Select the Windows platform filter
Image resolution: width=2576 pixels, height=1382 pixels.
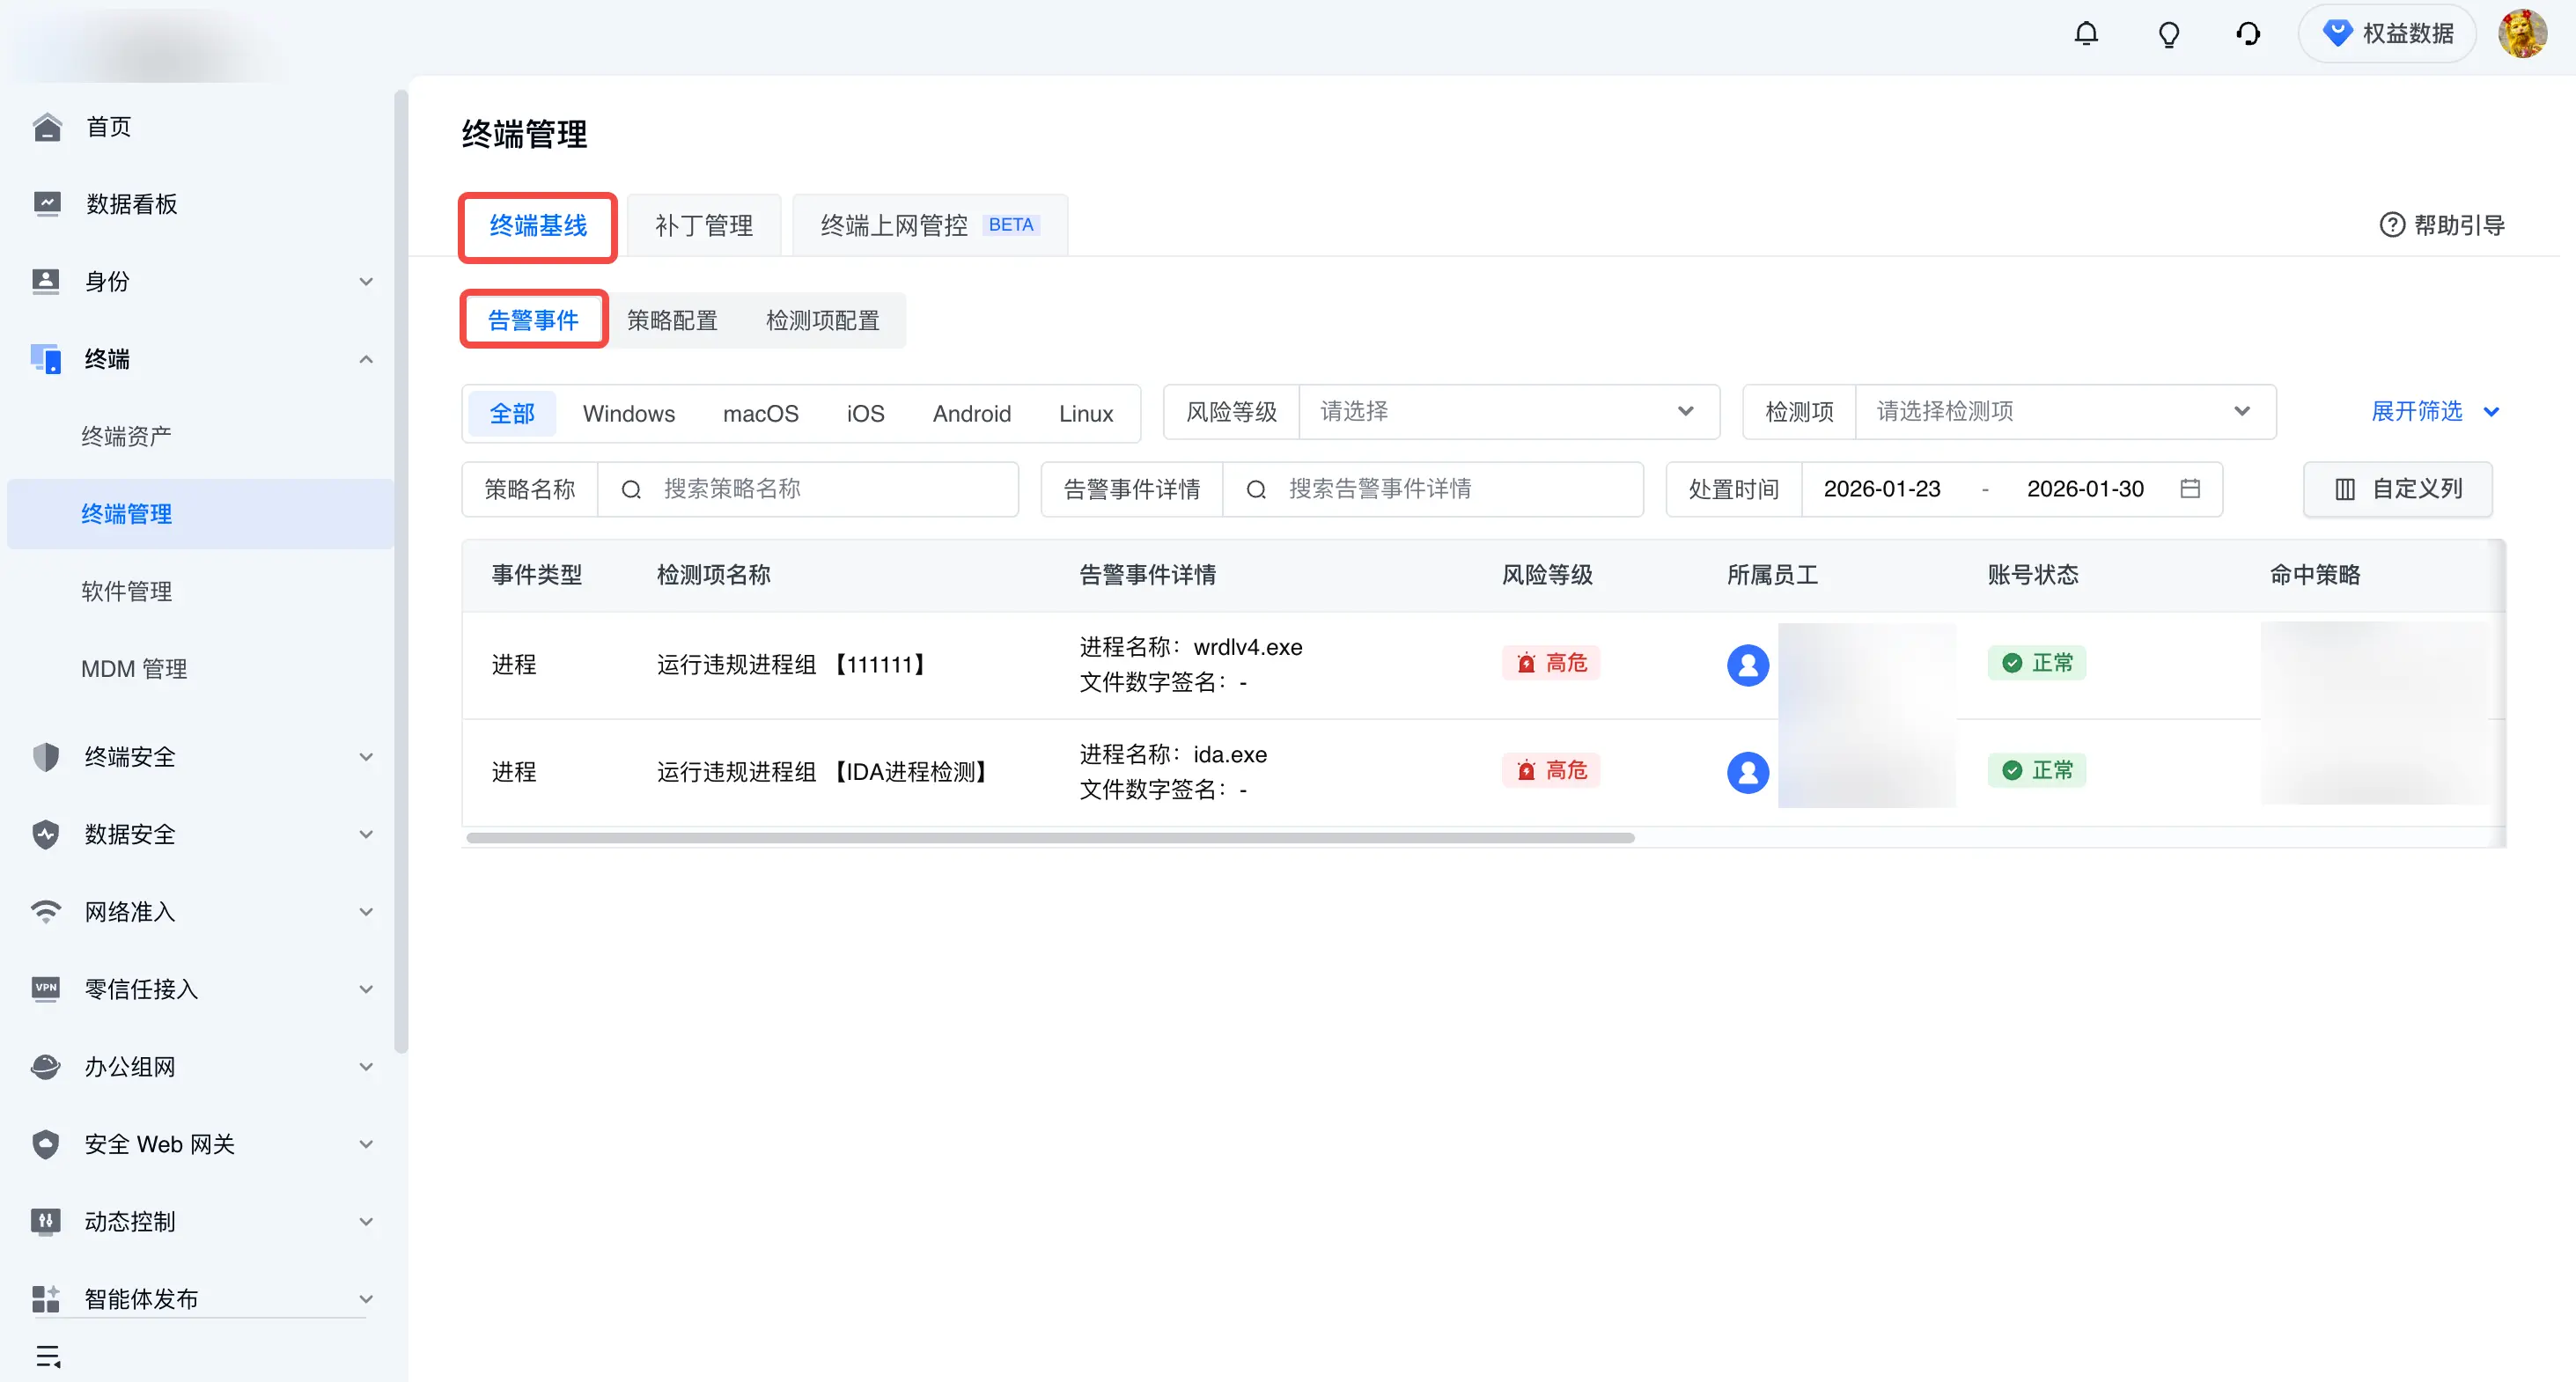(x=629, y=413)
